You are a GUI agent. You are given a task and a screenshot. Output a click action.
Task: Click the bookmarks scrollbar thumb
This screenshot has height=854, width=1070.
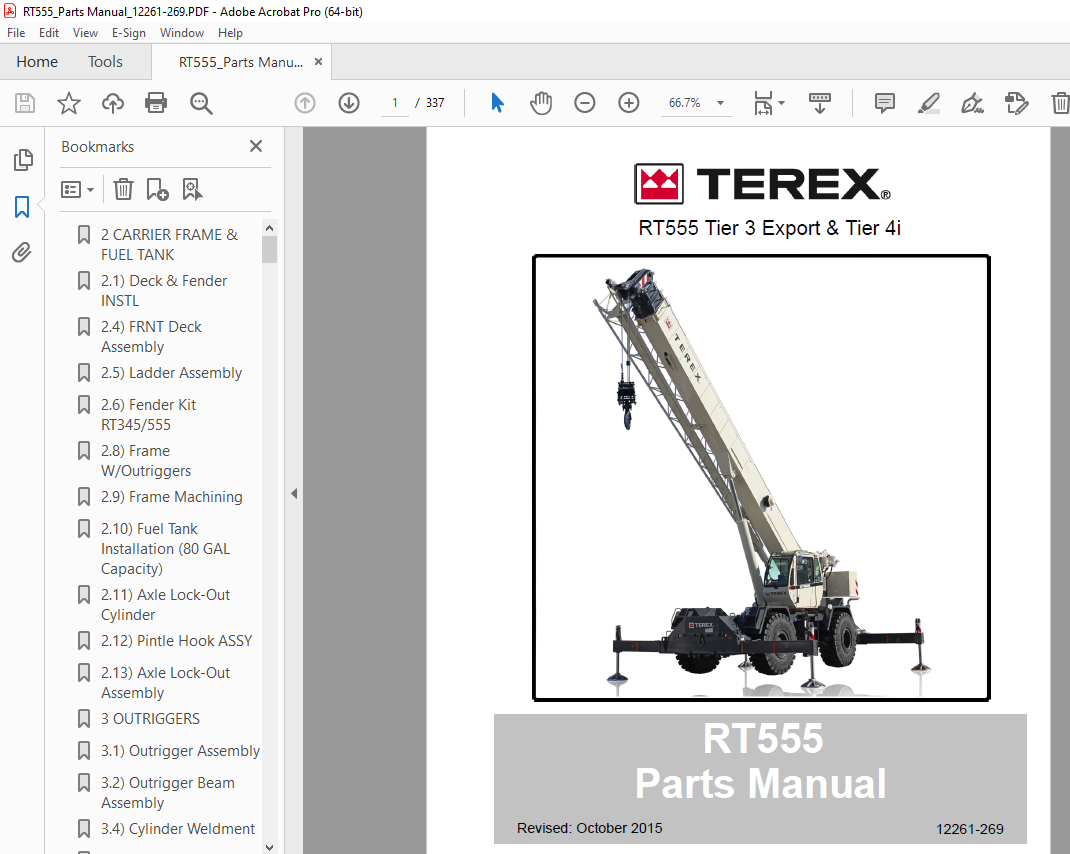point(270,249)
